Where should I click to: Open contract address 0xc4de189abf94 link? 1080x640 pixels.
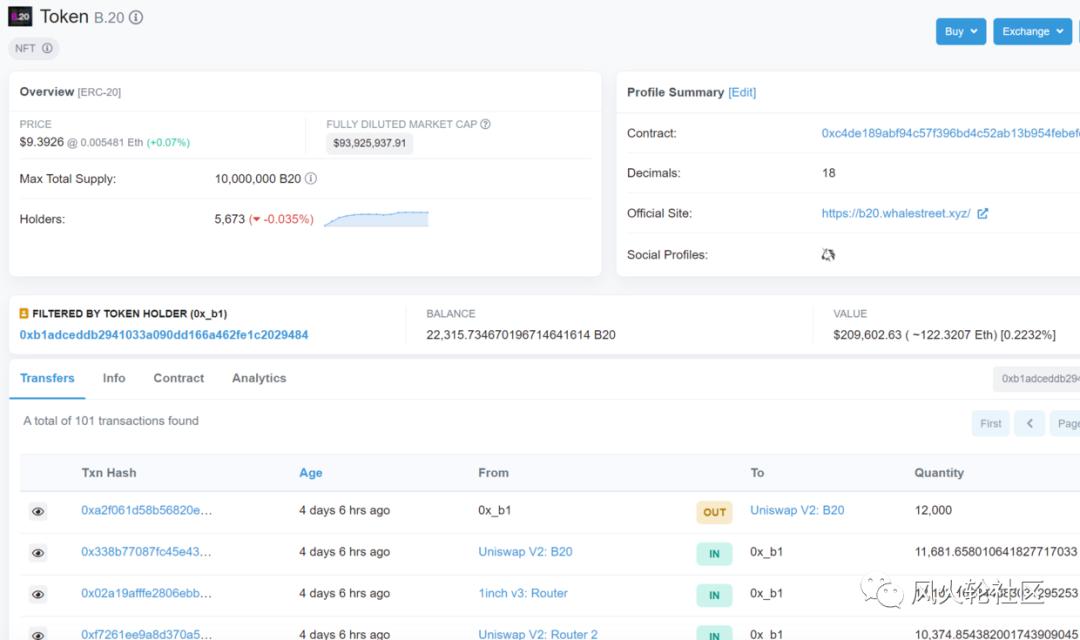point(951,133)
